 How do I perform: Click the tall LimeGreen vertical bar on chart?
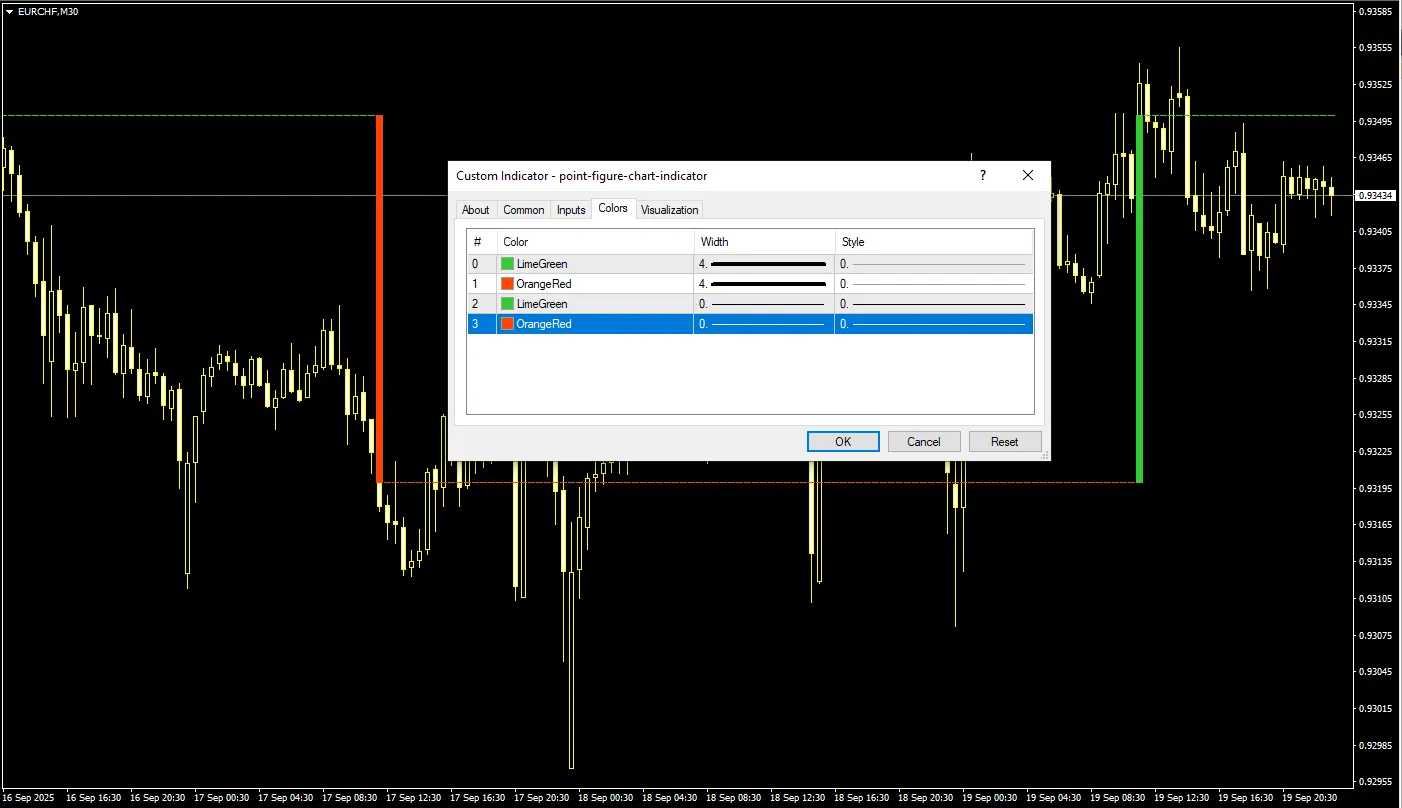(1139, 298)
